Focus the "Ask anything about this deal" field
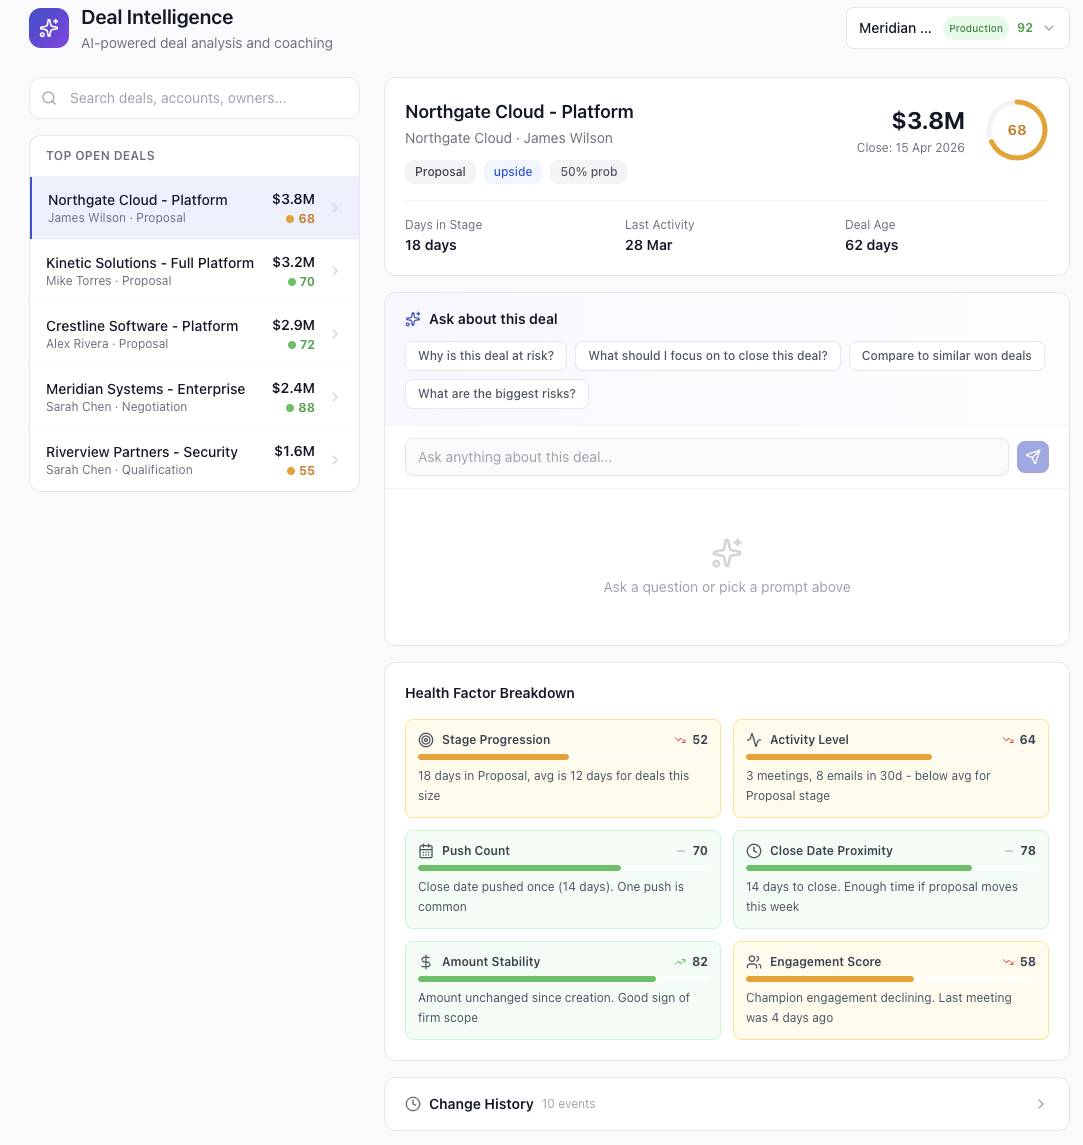The image size is (1083, 1145). (x=706, y=457)
